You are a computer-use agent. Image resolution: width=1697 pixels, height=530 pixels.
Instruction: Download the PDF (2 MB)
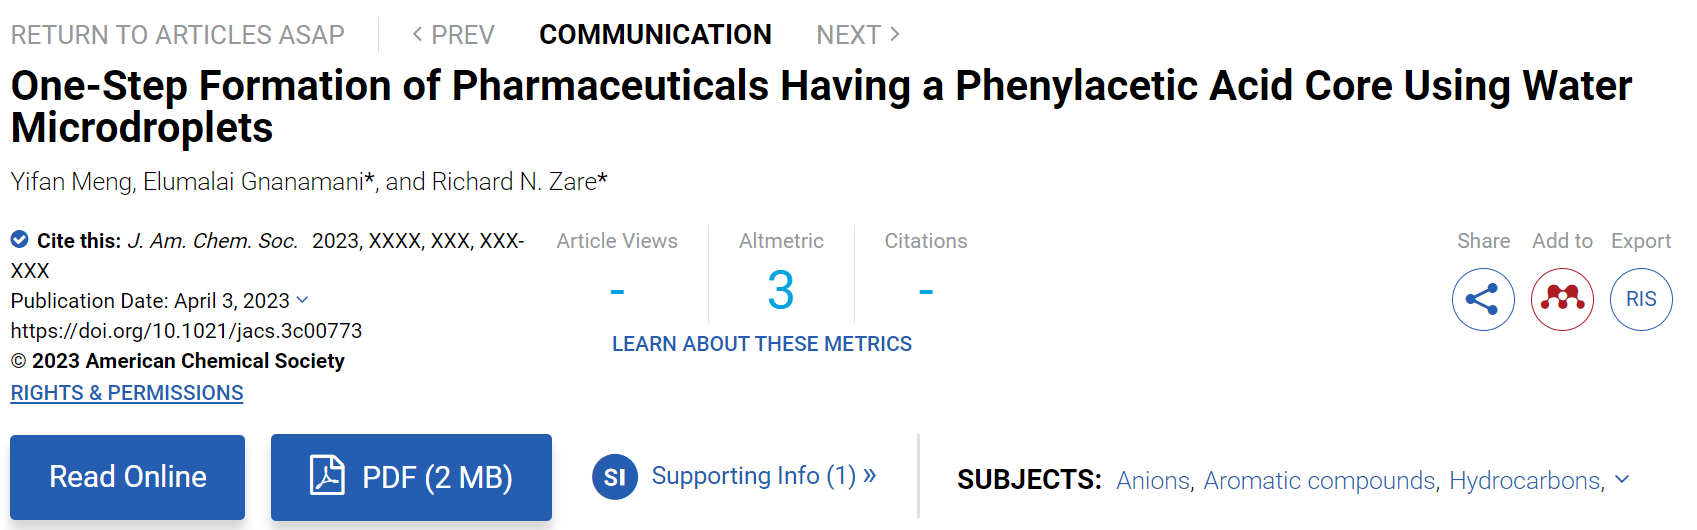point(411,477)
